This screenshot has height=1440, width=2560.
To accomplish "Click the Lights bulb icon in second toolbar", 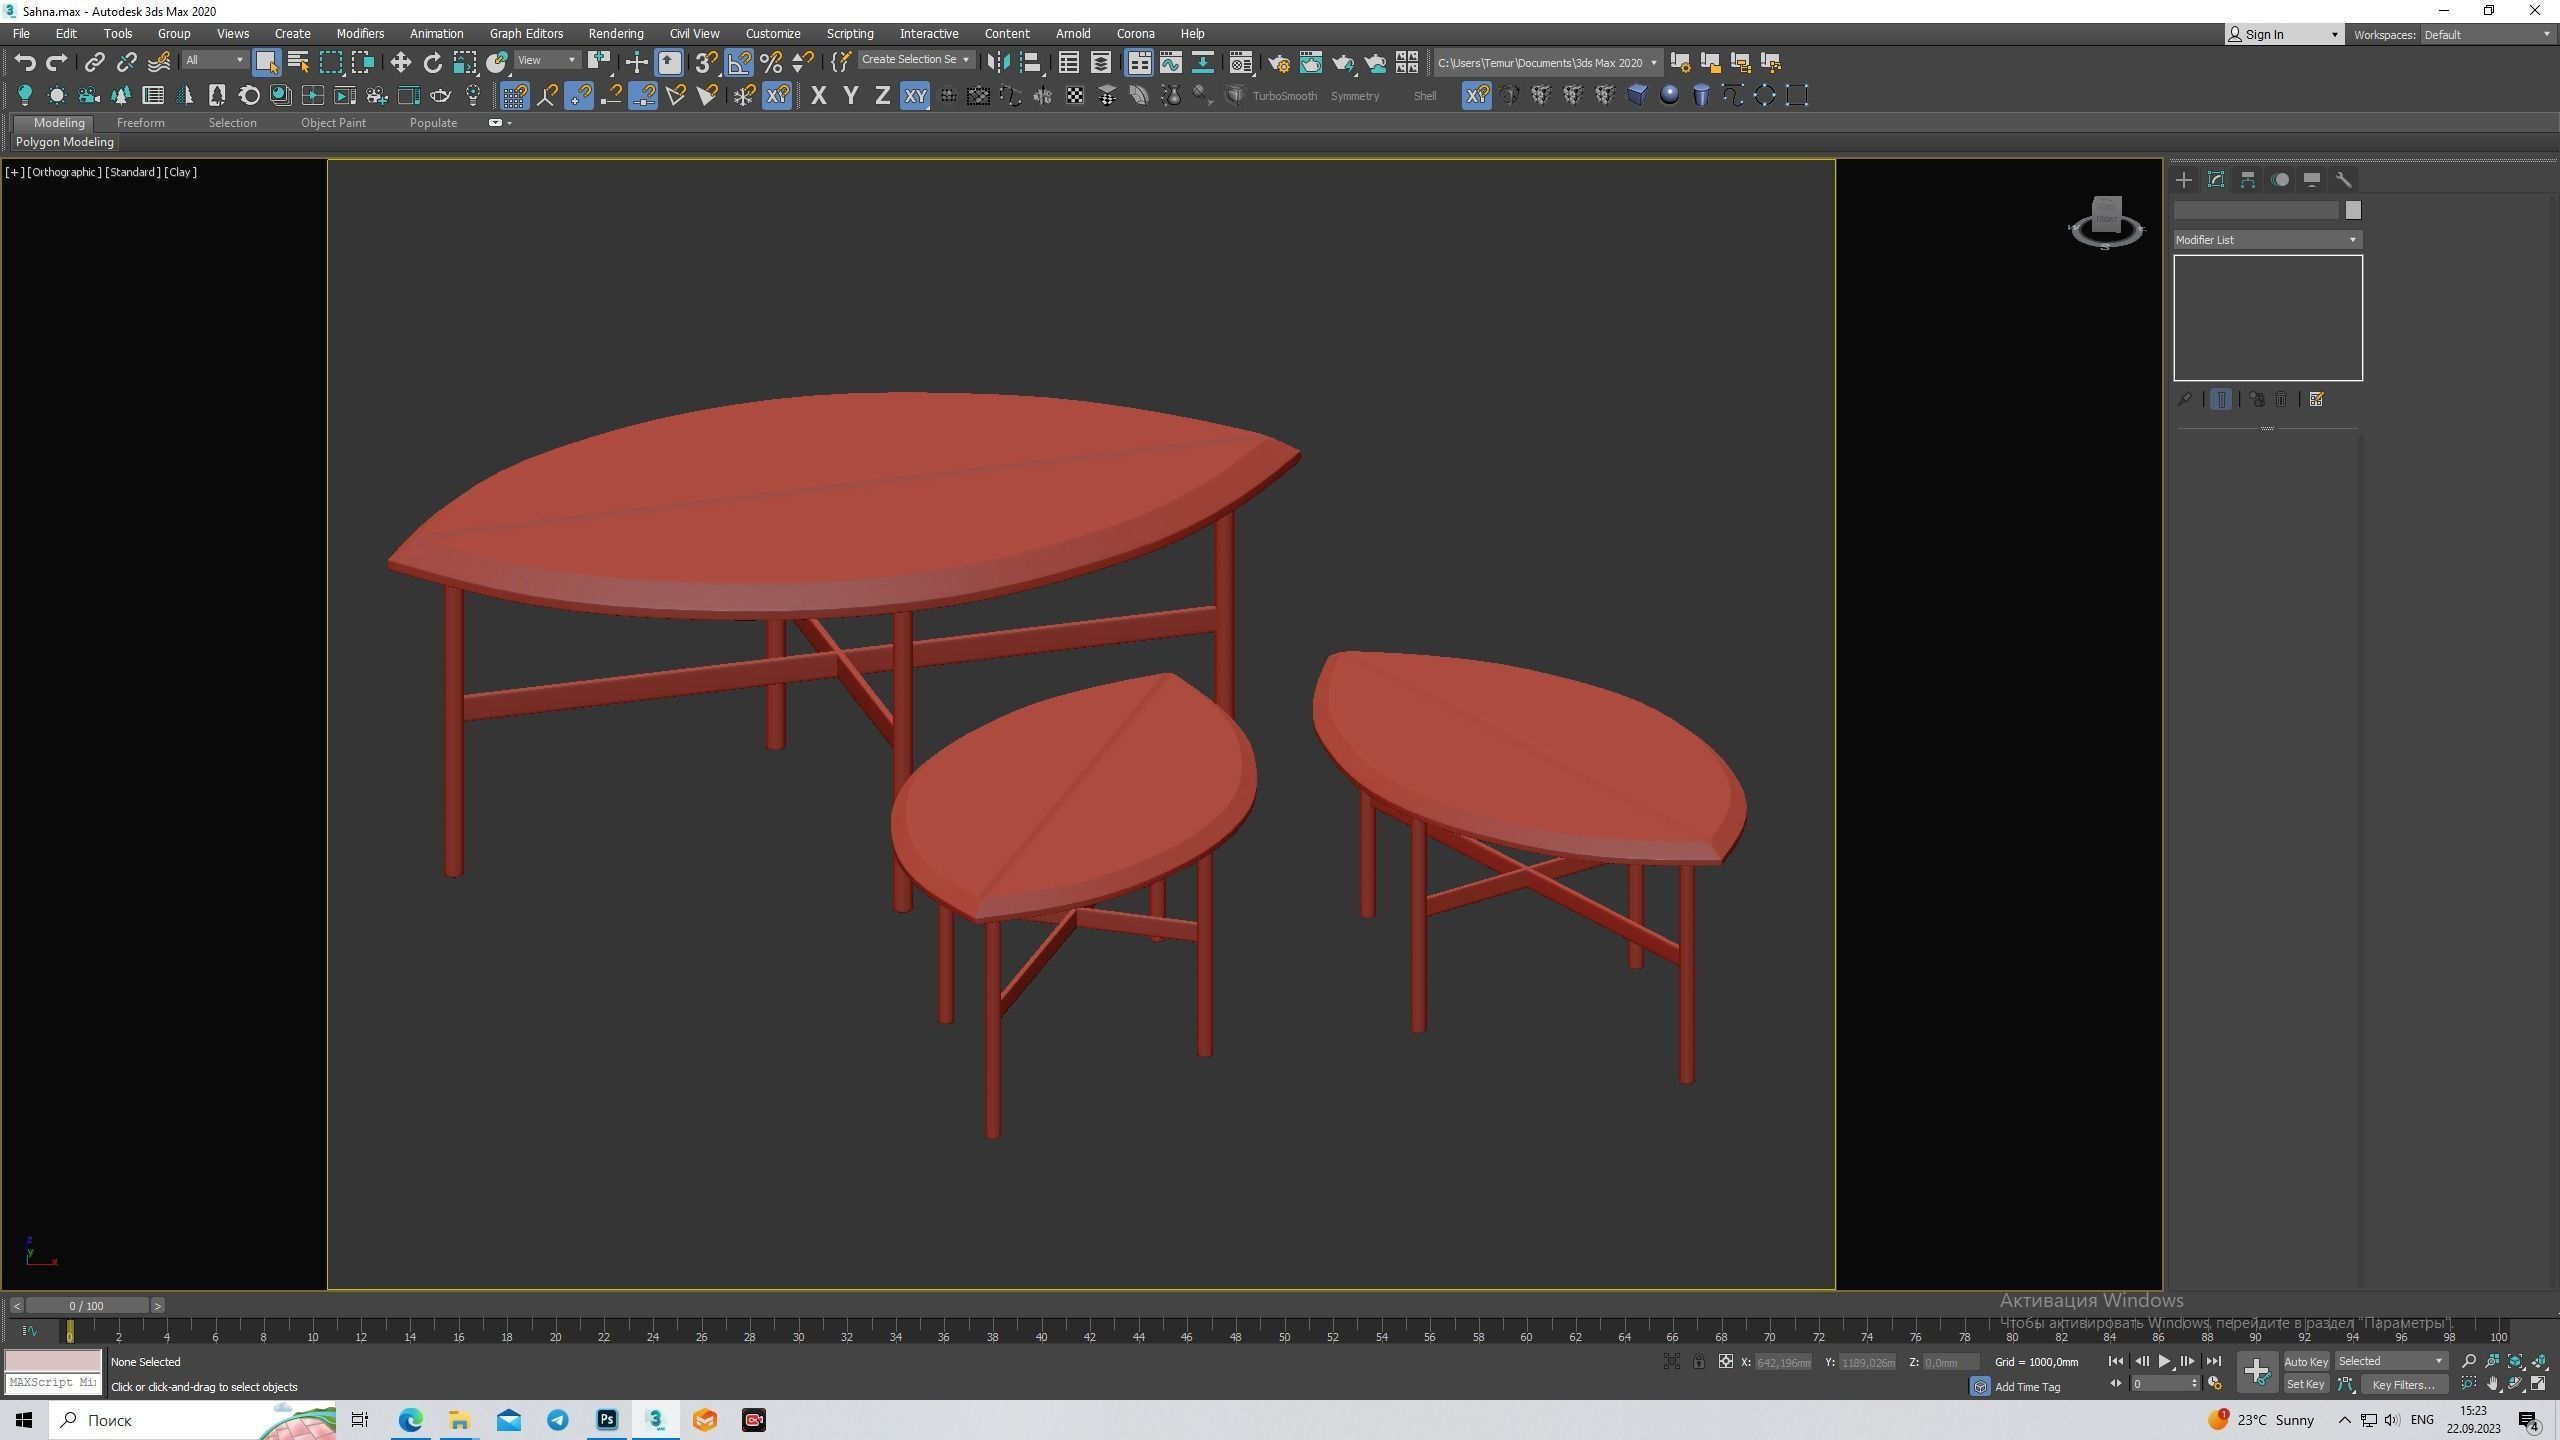I will (25, 95).
